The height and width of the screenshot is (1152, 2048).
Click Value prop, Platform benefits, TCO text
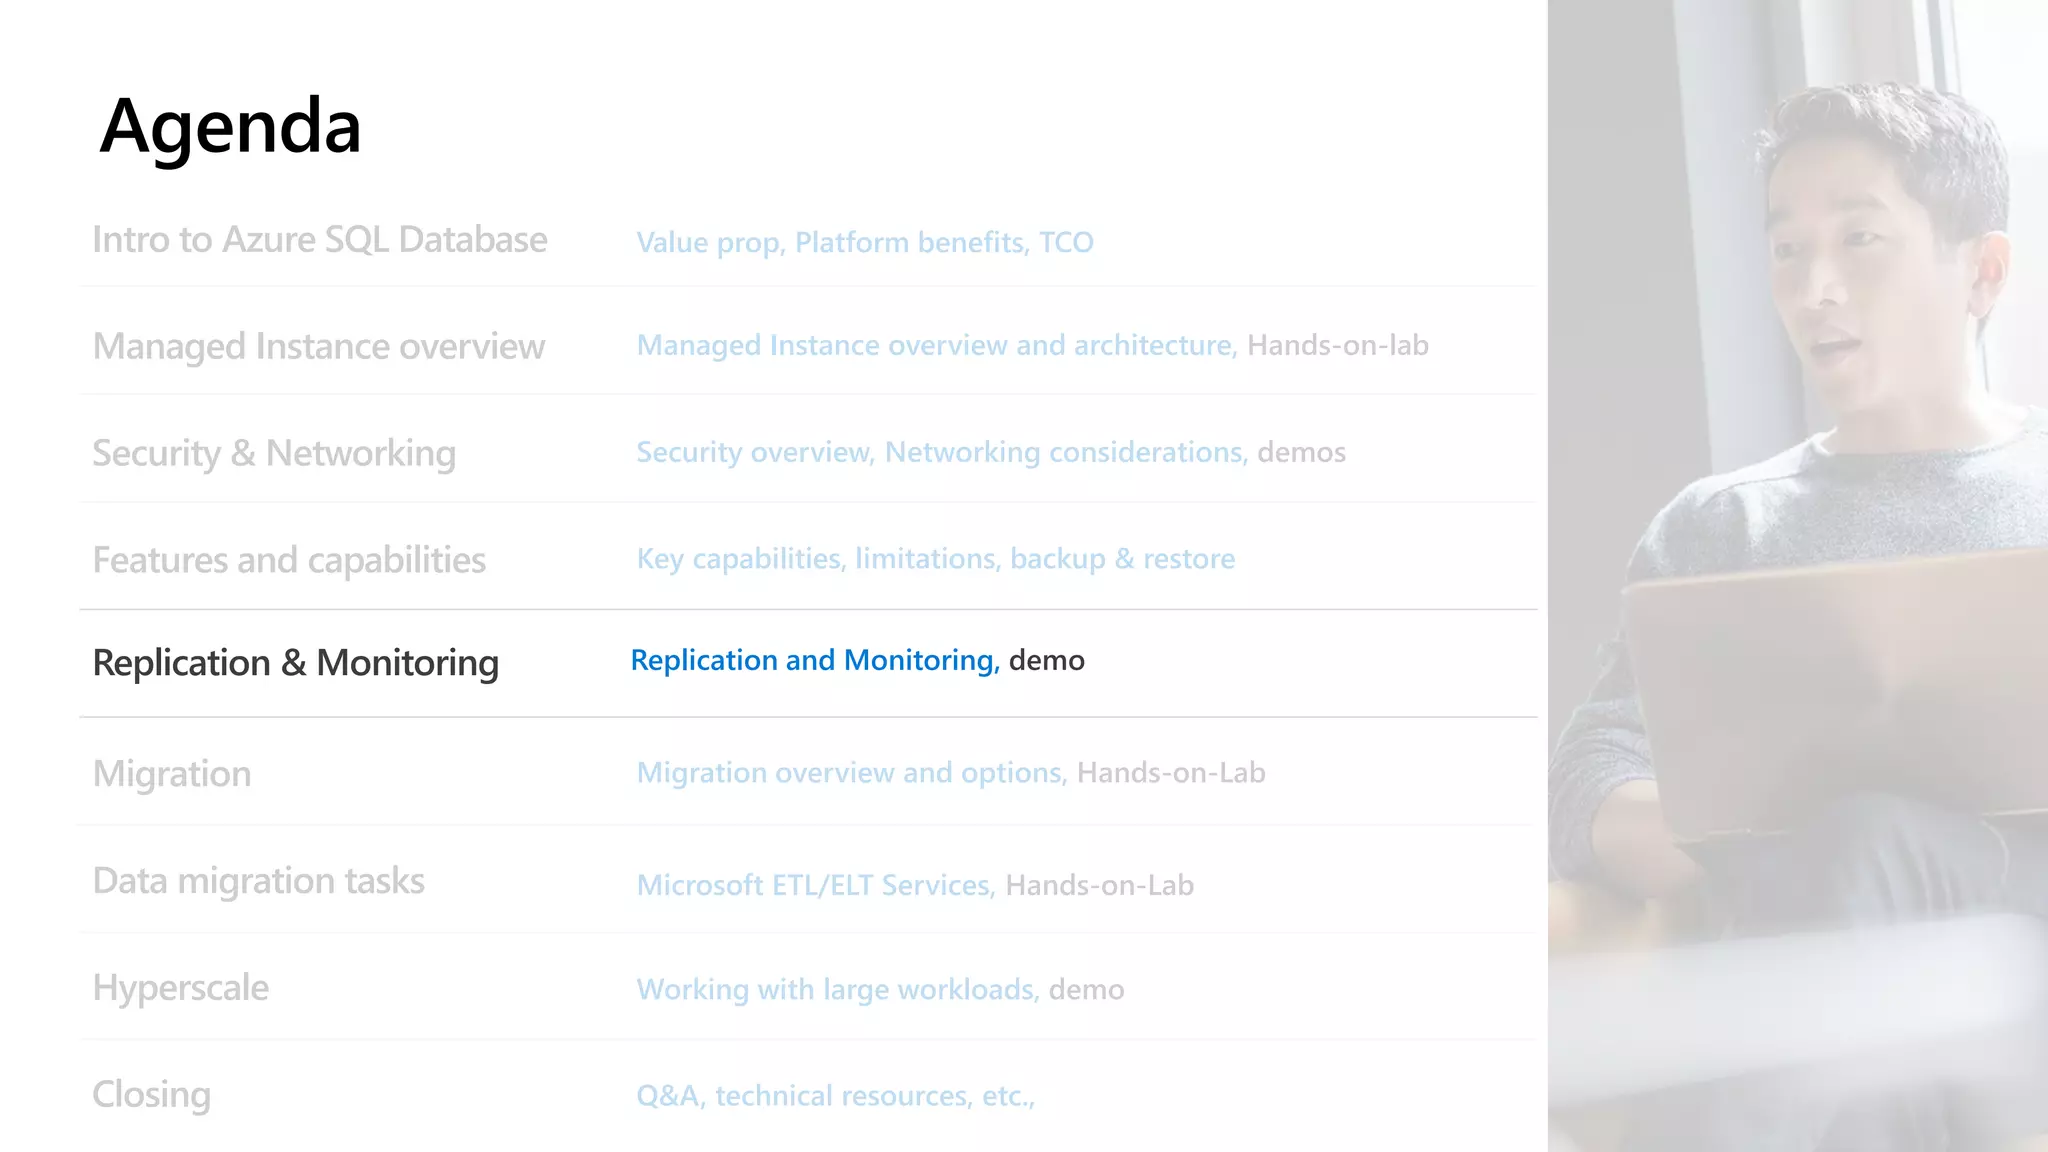865,243
